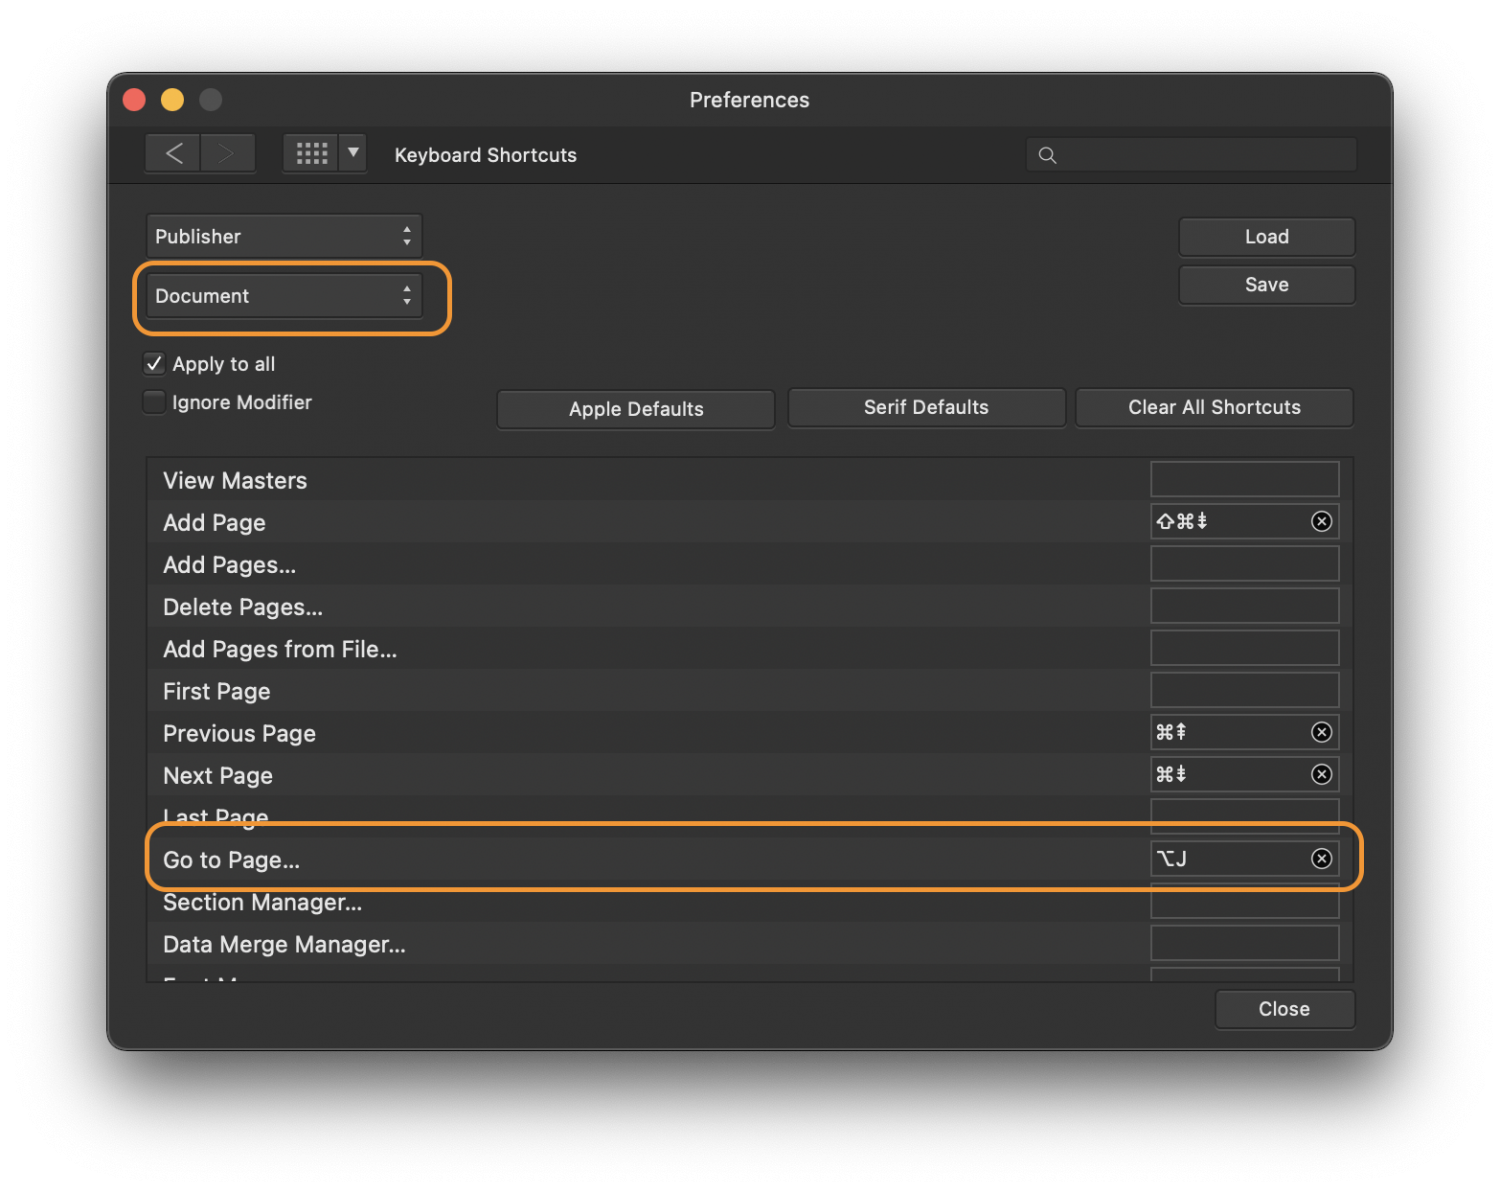Clear the Add Page shortcut
Viewport: 1500px width, 1192px height.
click(1321, 522)
